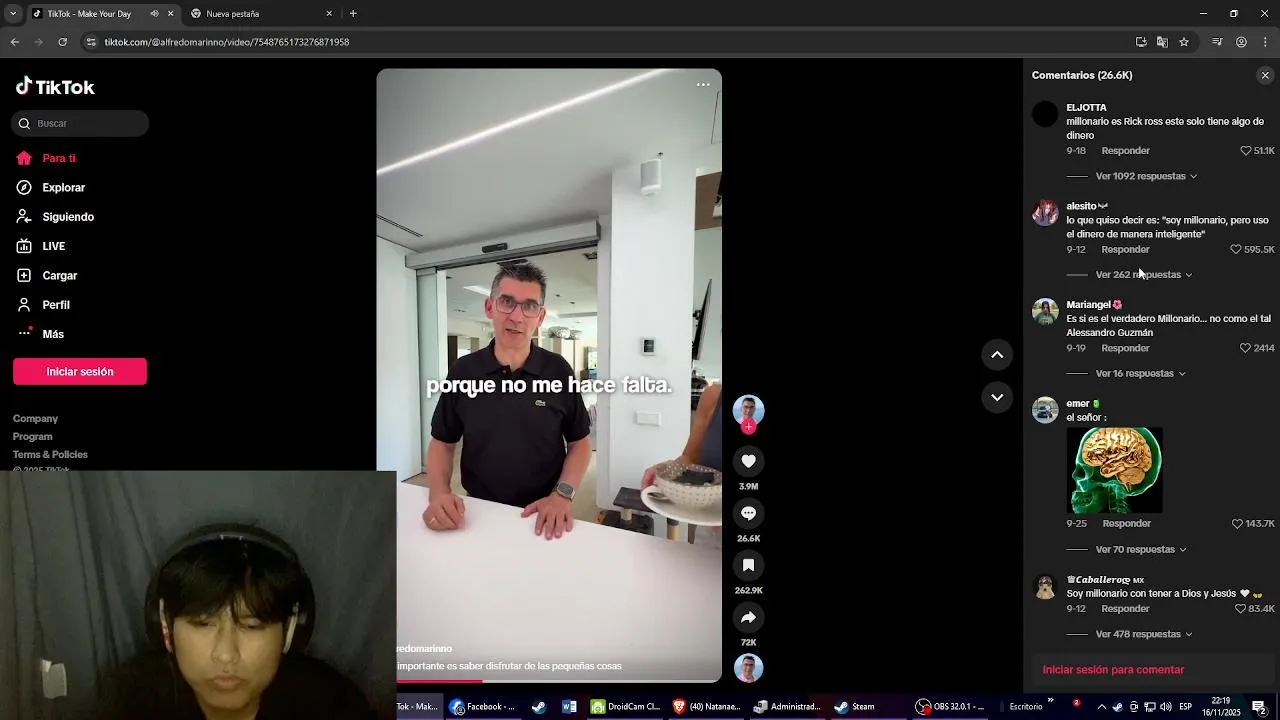1280x720 pixels.
Task: Expand 262 replies under alesito's comment
Action: click(x=1144, y=275)
